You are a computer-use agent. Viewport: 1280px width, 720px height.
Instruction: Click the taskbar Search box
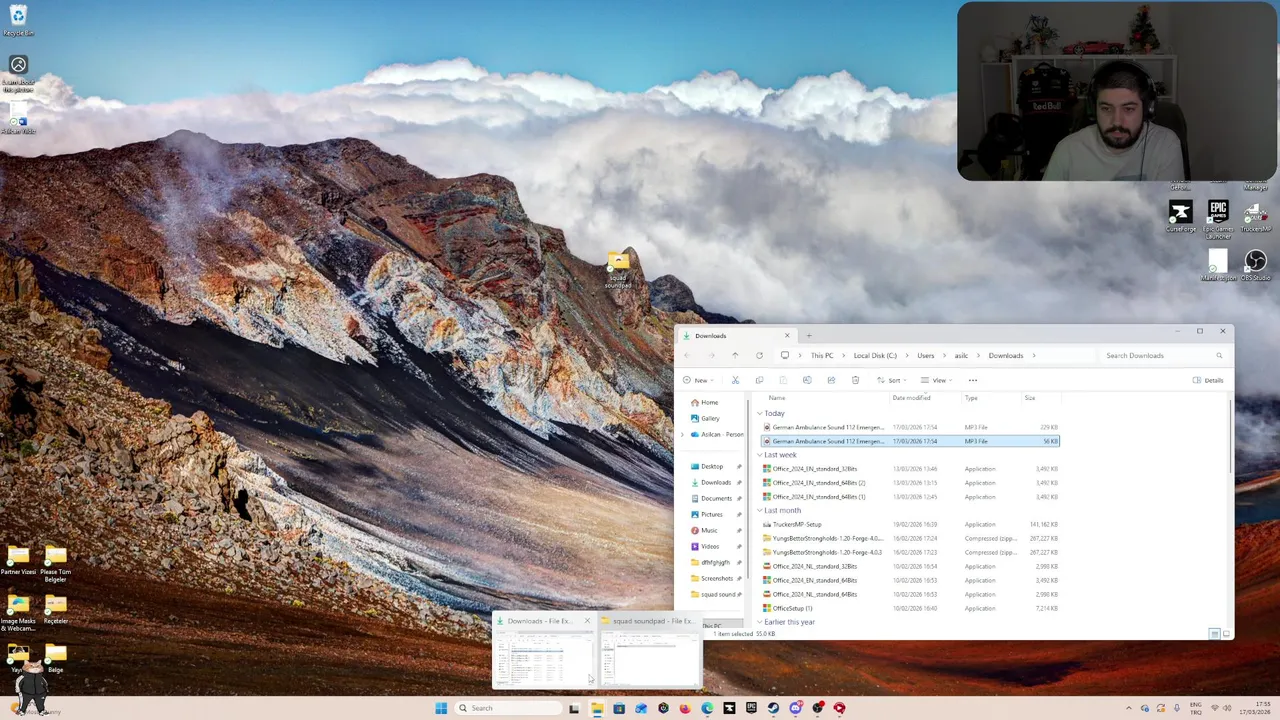coord(506,708)
